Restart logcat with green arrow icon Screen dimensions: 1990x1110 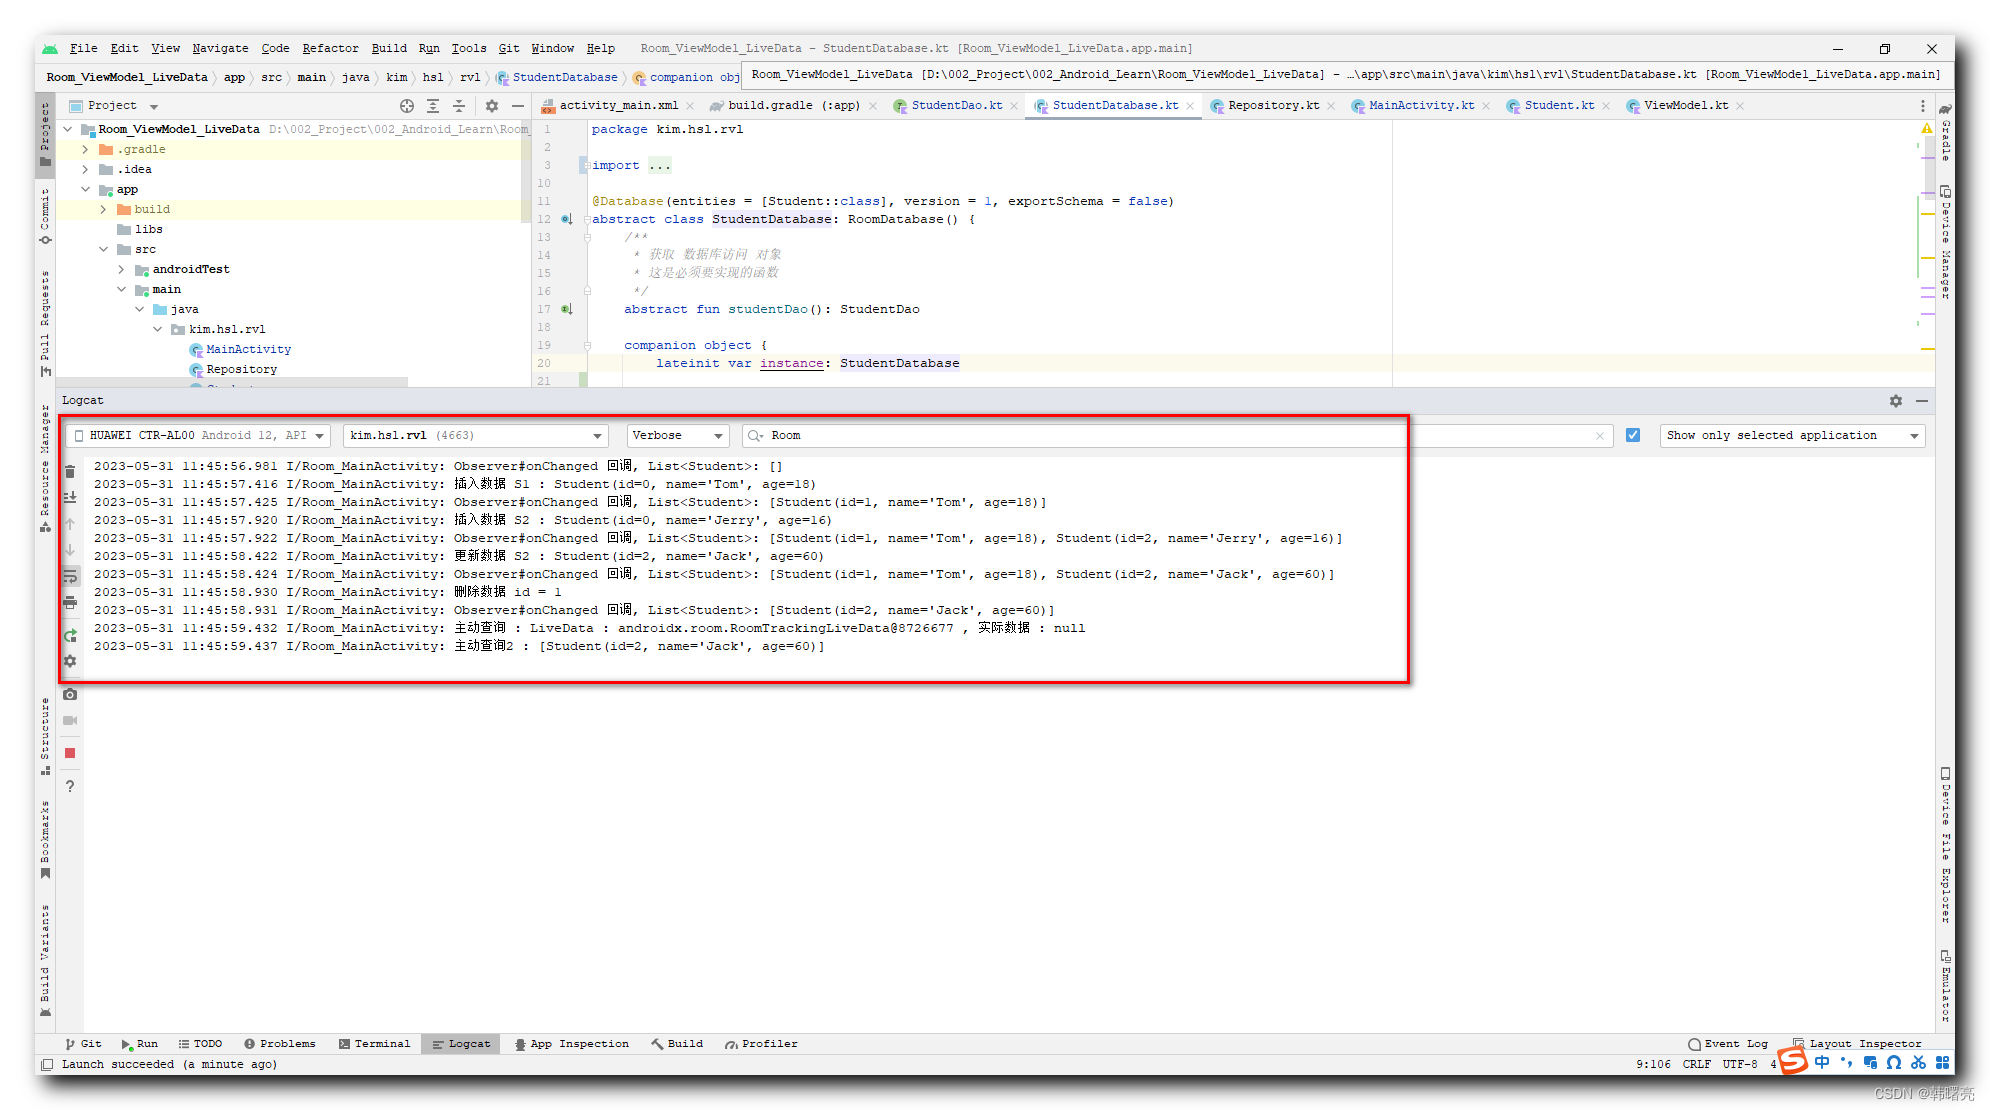(70, 635)
